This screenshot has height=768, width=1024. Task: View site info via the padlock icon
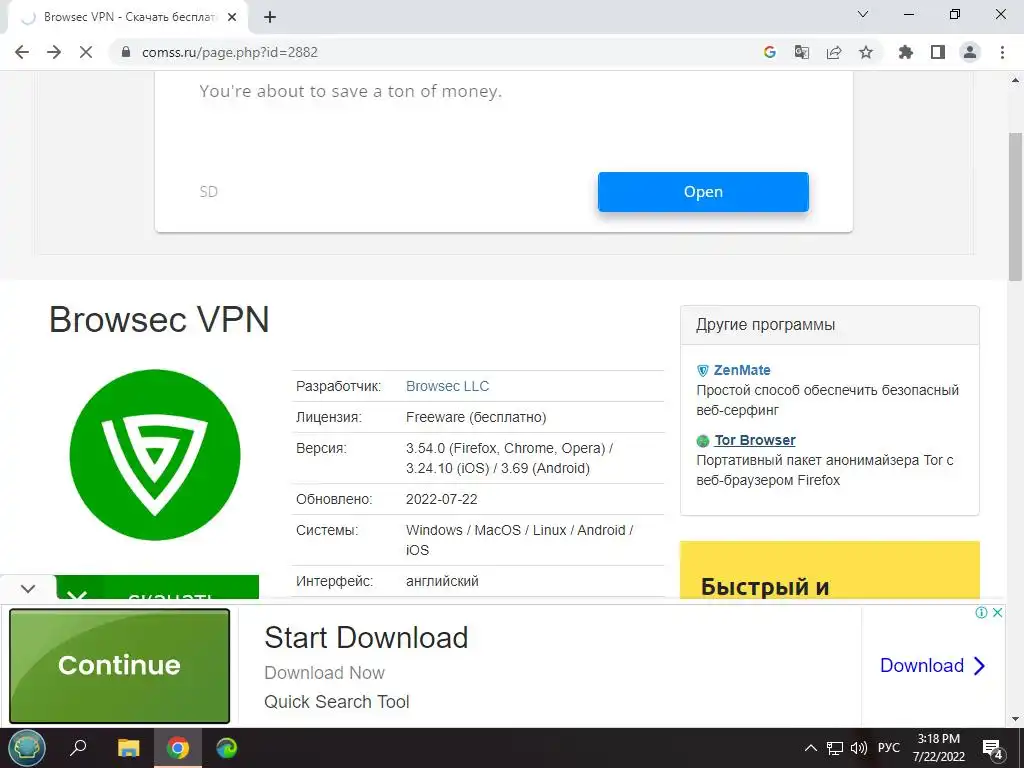pyautogui.click(x=127, y=52)
